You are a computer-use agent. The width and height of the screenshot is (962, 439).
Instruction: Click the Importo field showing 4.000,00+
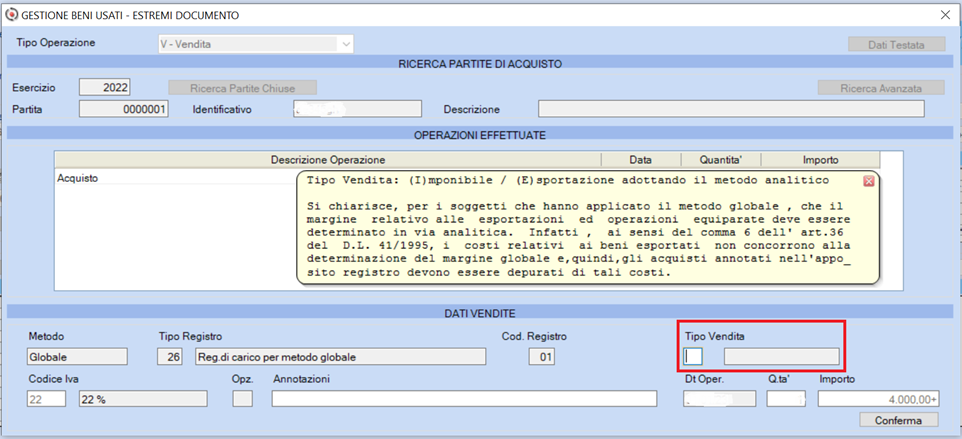(878, 399)
